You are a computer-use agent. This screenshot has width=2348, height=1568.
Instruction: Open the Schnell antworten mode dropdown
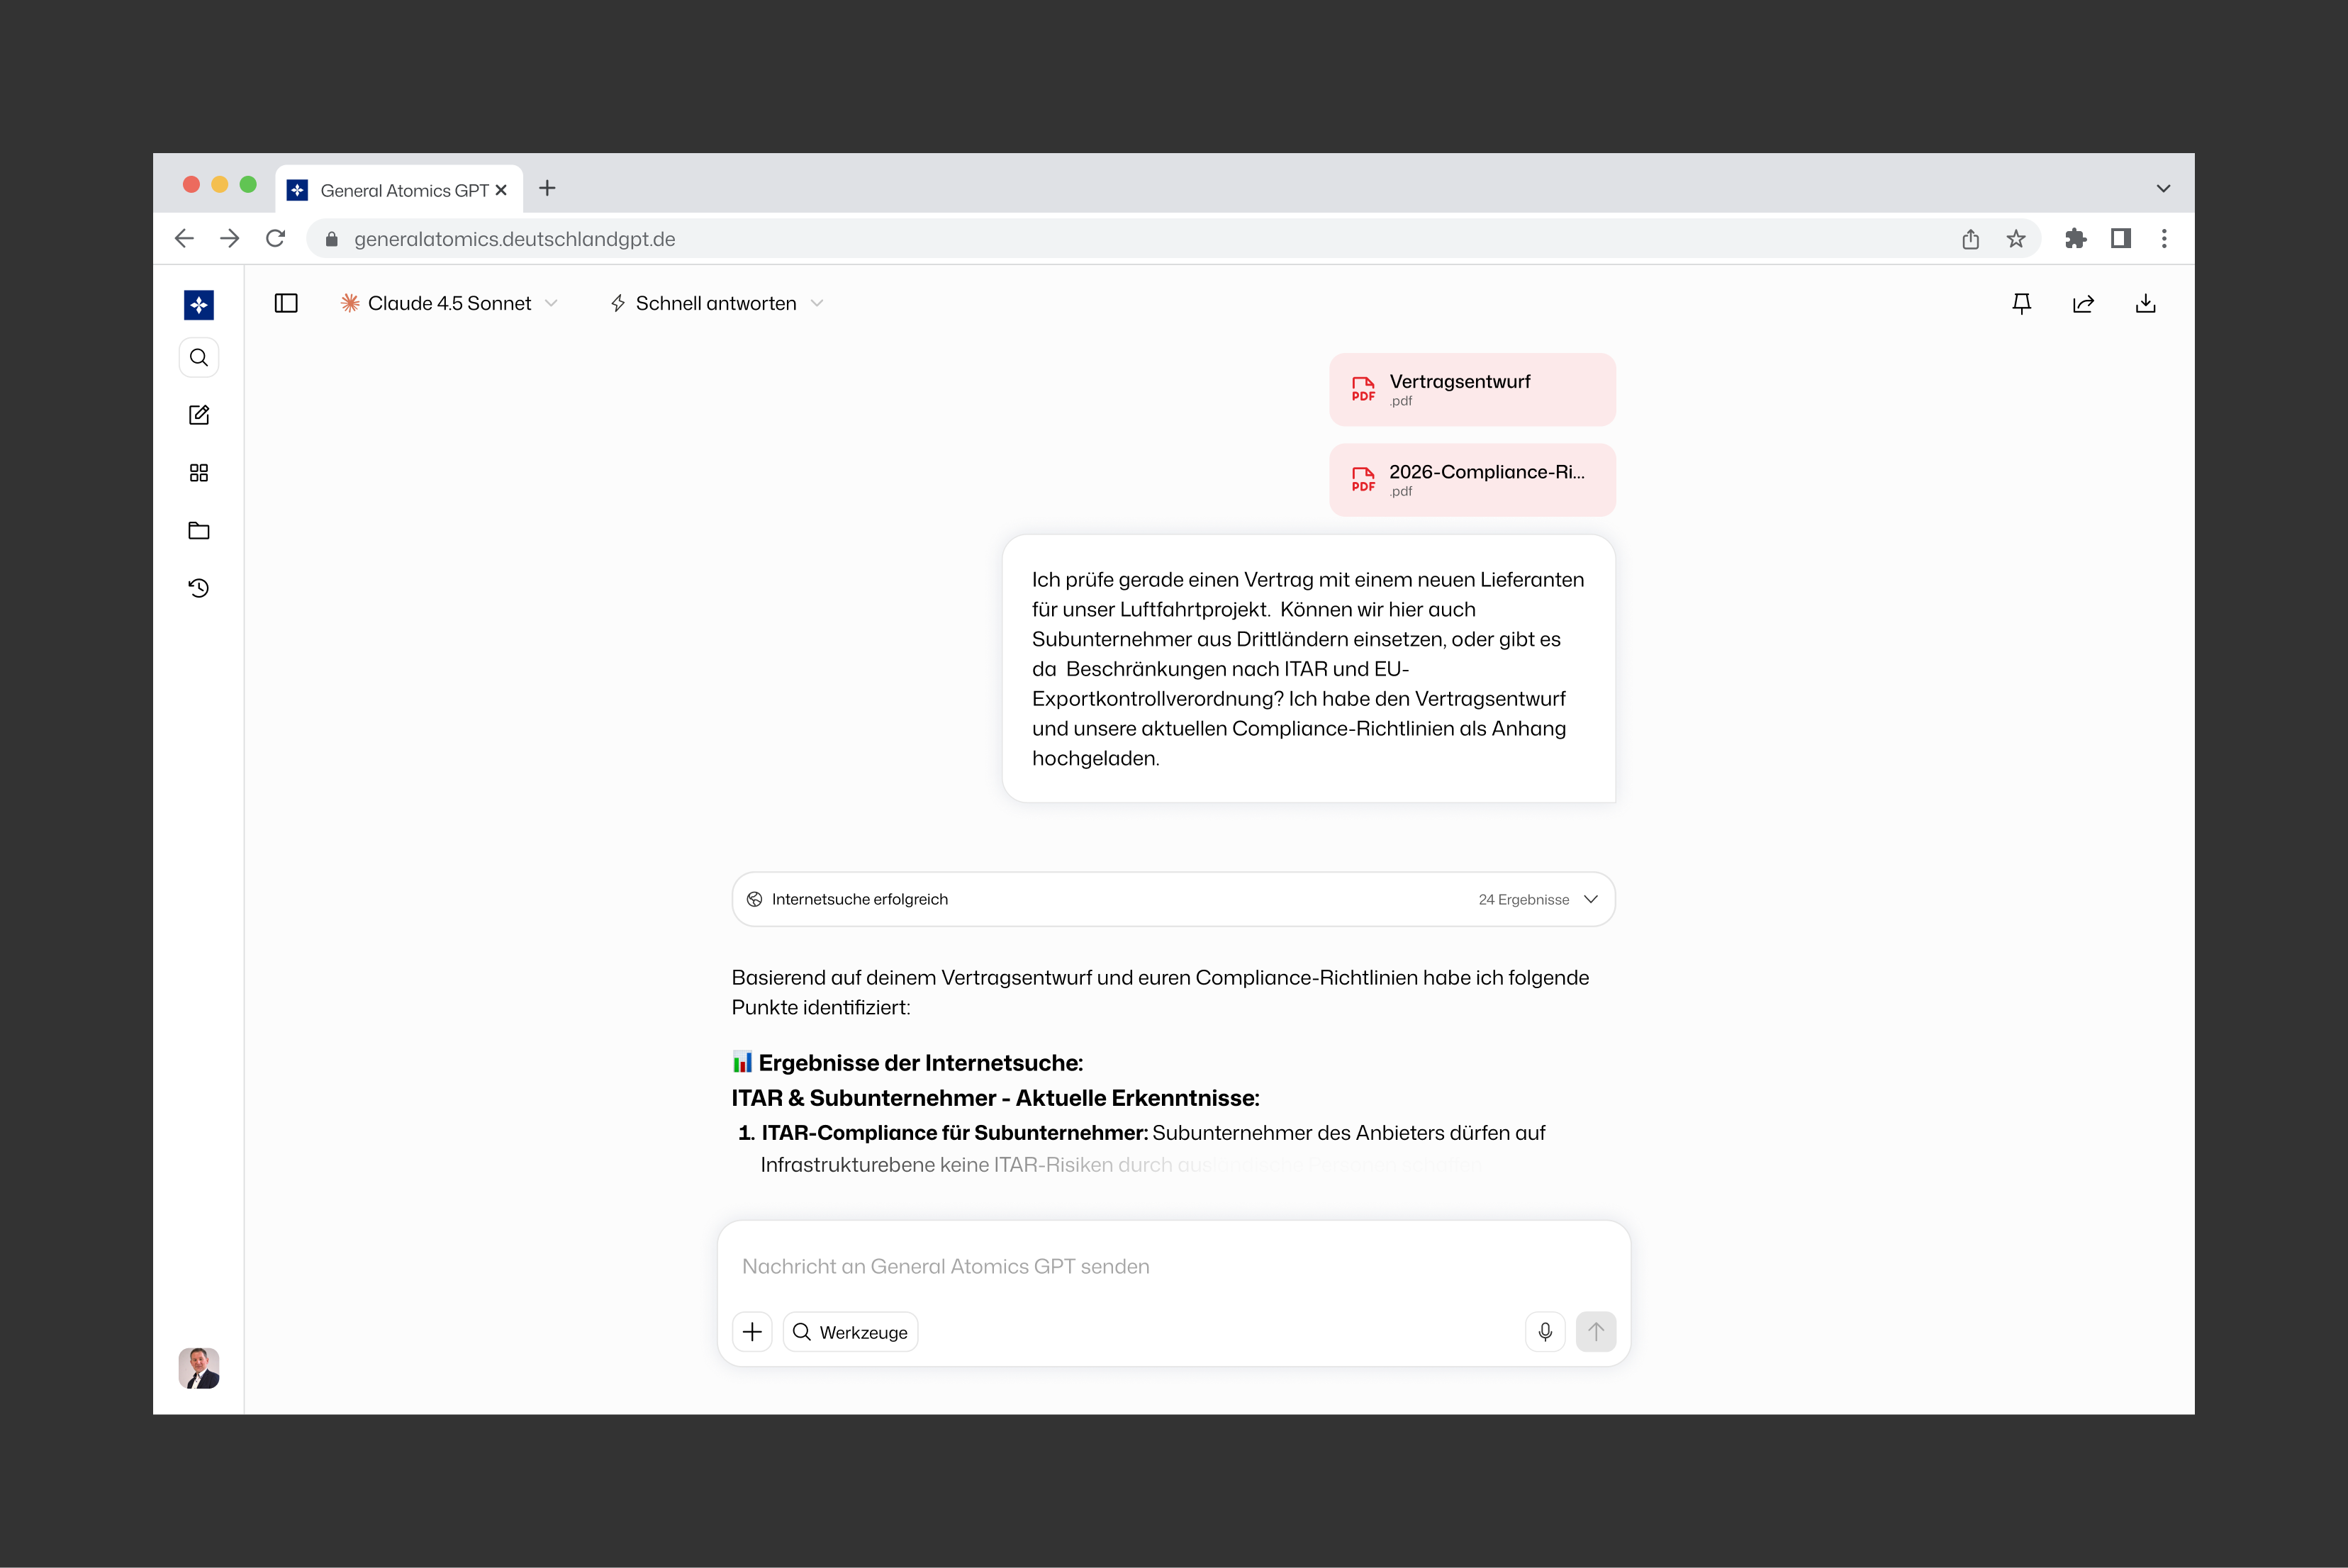coord(717,303)
